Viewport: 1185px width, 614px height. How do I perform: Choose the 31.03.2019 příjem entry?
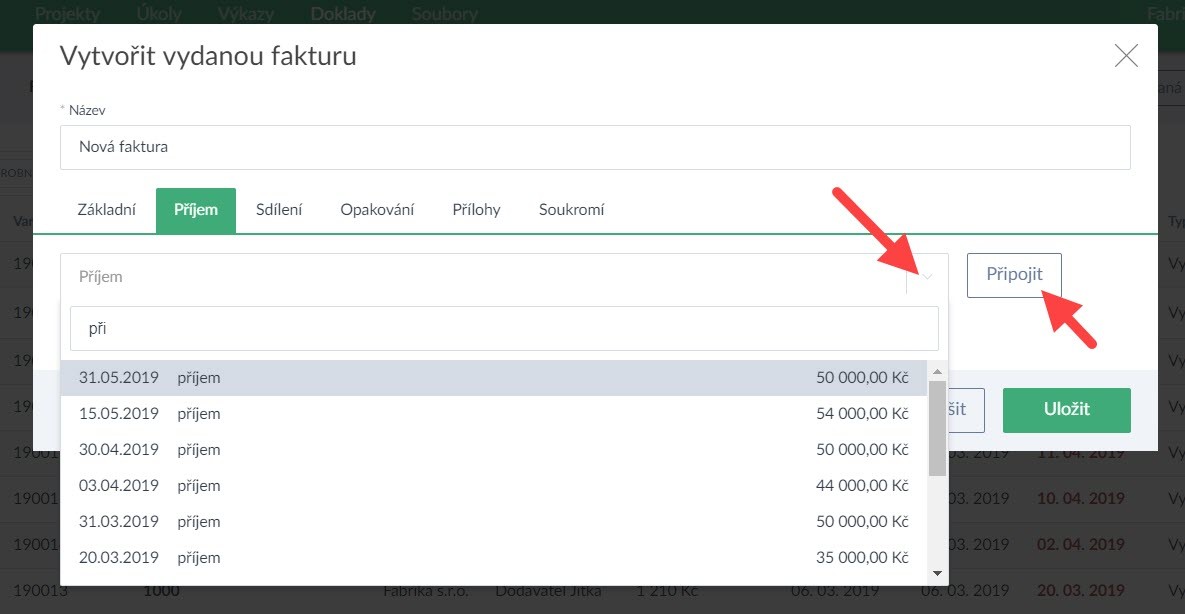pyautogui.click(x=493, y=522)
